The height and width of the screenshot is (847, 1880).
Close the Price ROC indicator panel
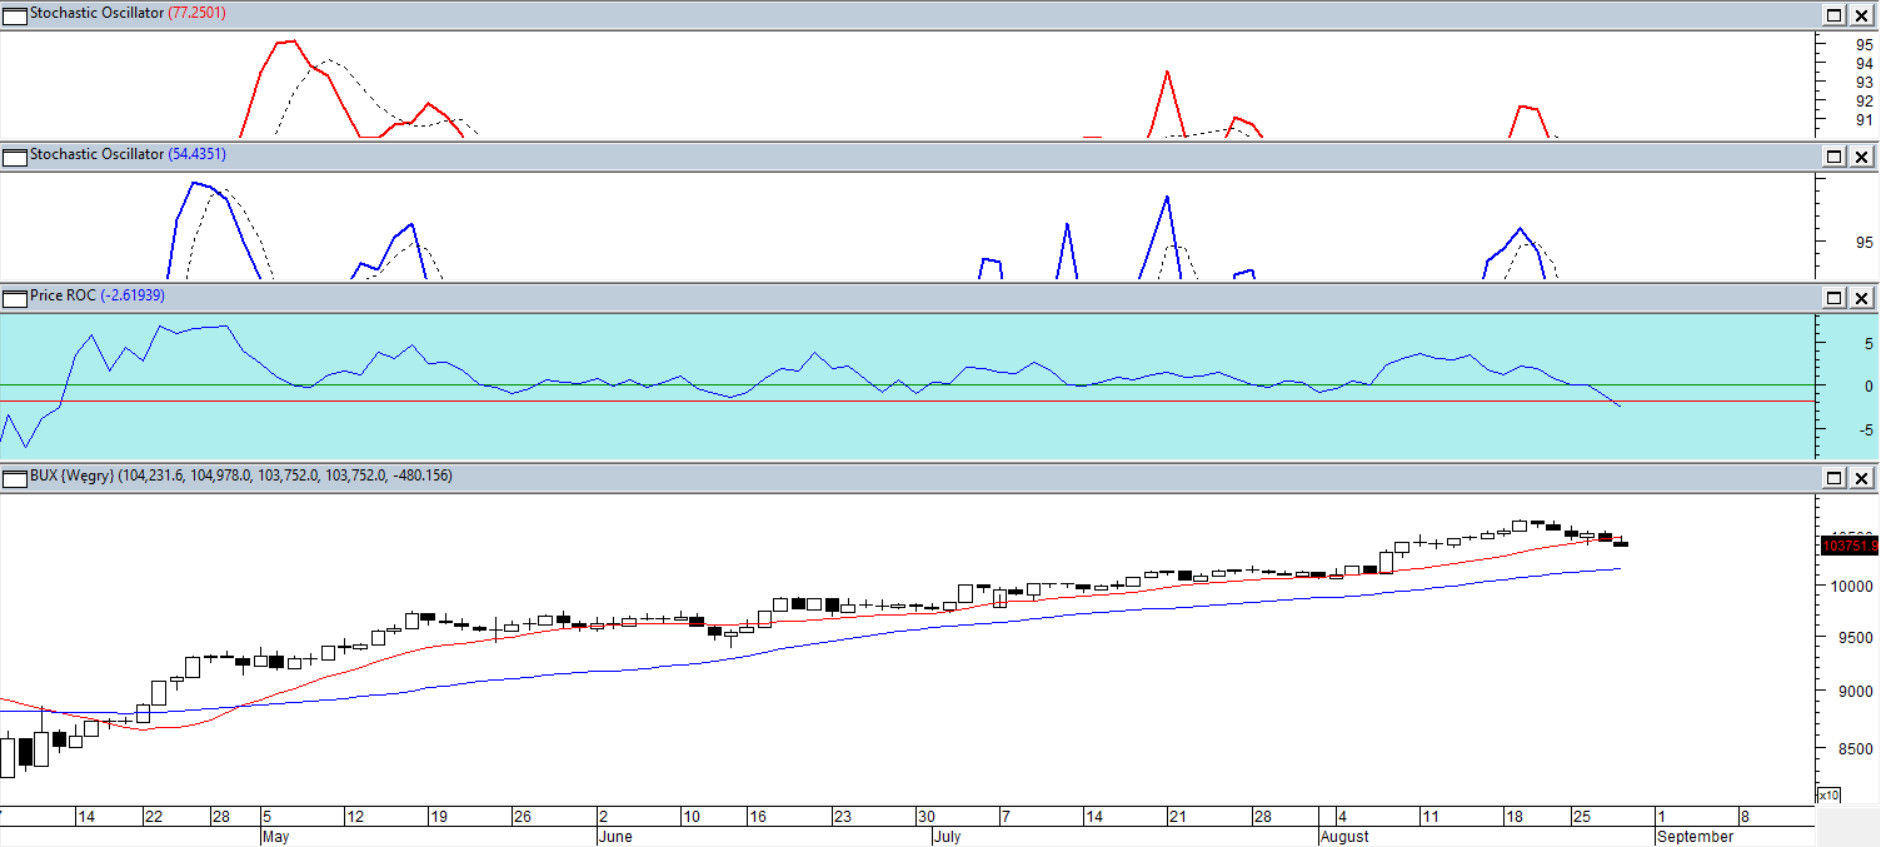pyautogui.click(x=1861, y=298)
